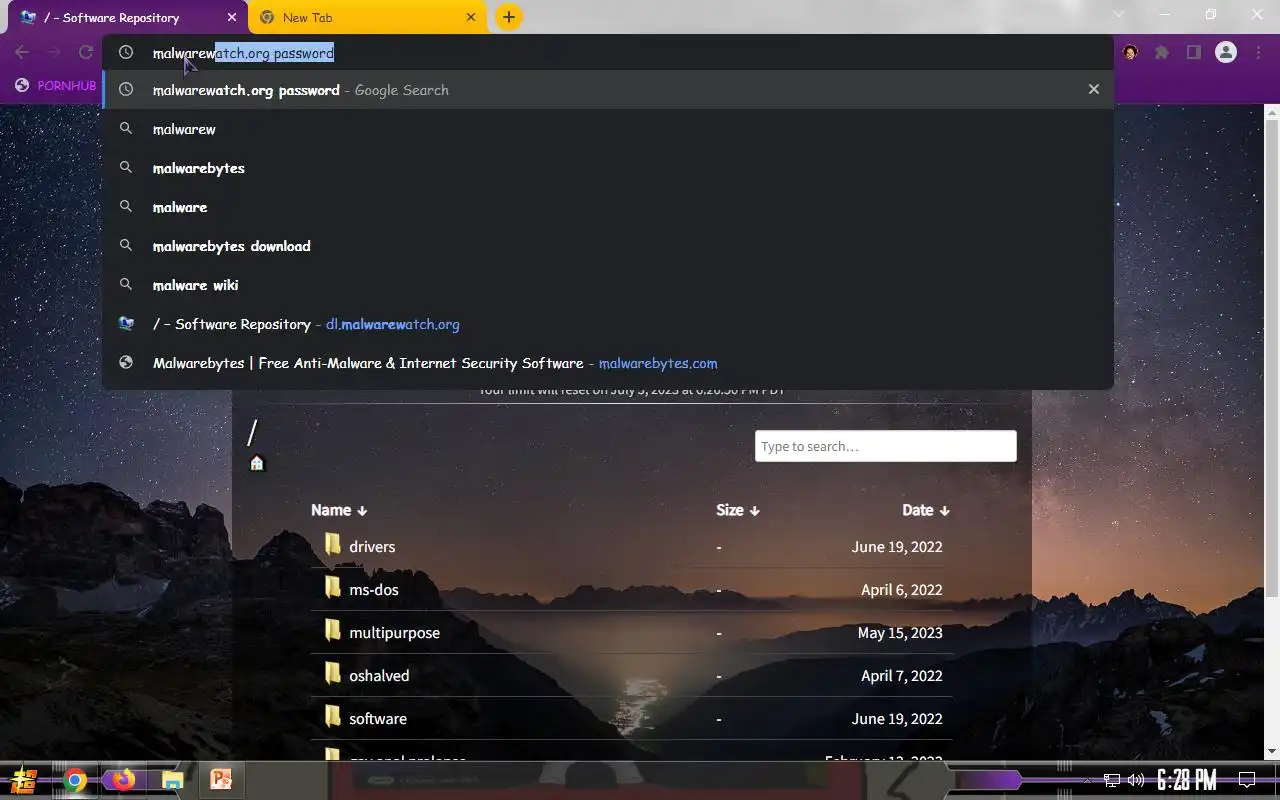Screen dimensions: 1280x800
Task: Sort the listing by Size column
Action: (x=738, y=510)
